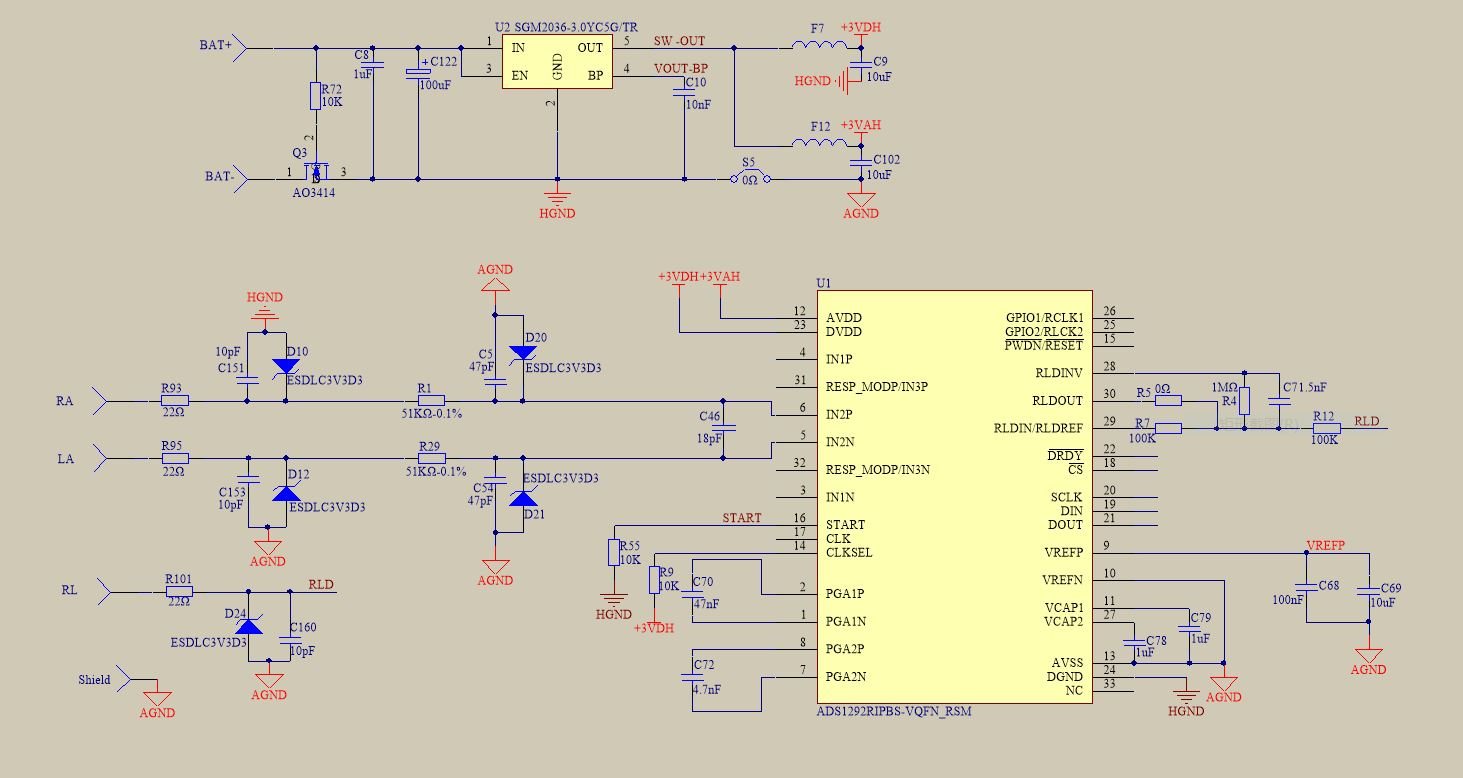Click the D24 ESD diode symbol

click(x=248, y=626)
